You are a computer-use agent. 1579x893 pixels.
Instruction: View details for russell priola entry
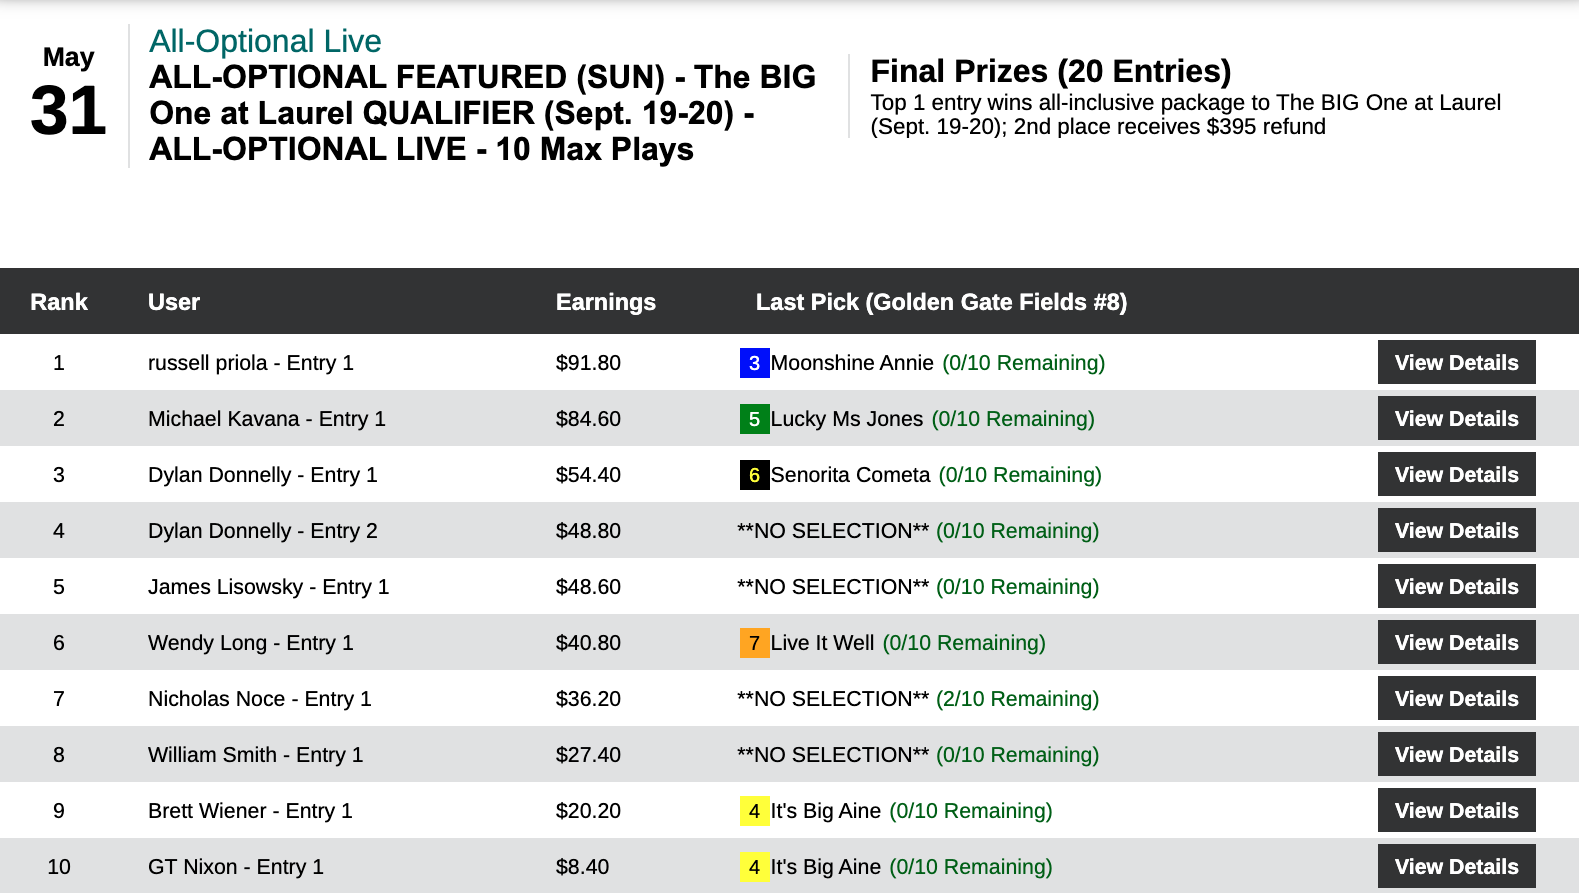tap(1456, 363)
